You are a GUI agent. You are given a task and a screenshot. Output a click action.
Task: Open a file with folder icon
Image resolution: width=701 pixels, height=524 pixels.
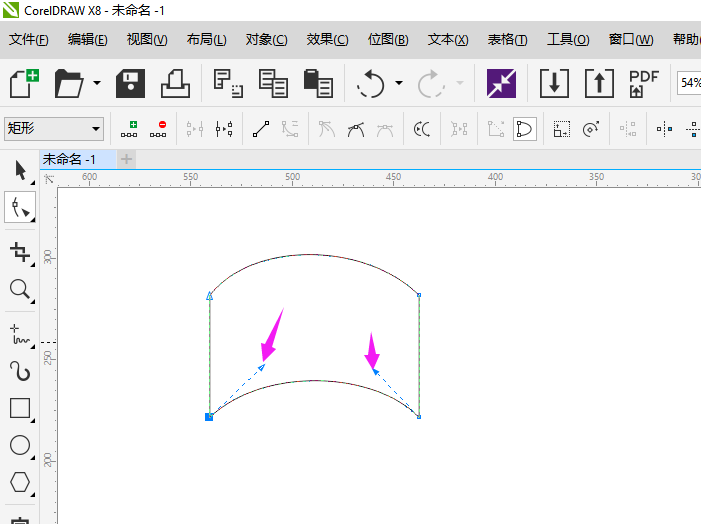pyautogui.click(x=69, y=83)
